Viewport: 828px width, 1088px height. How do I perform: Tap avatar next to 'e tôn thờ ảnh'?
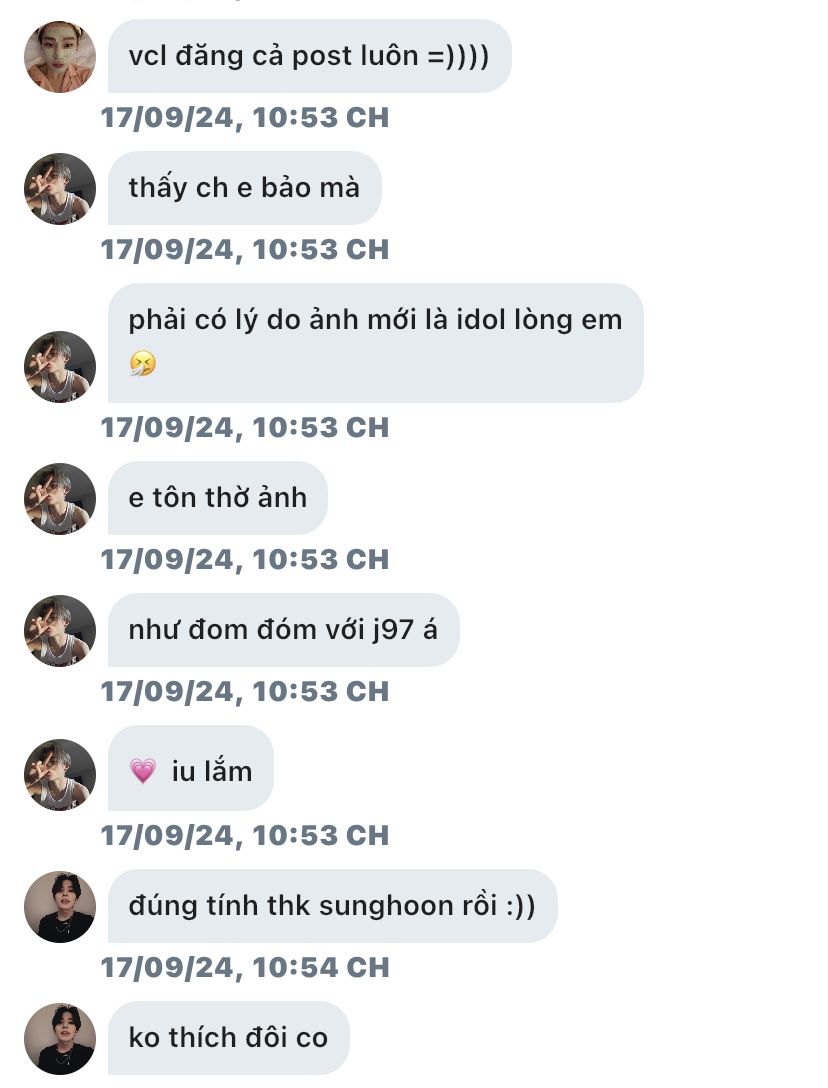point(60,498)
